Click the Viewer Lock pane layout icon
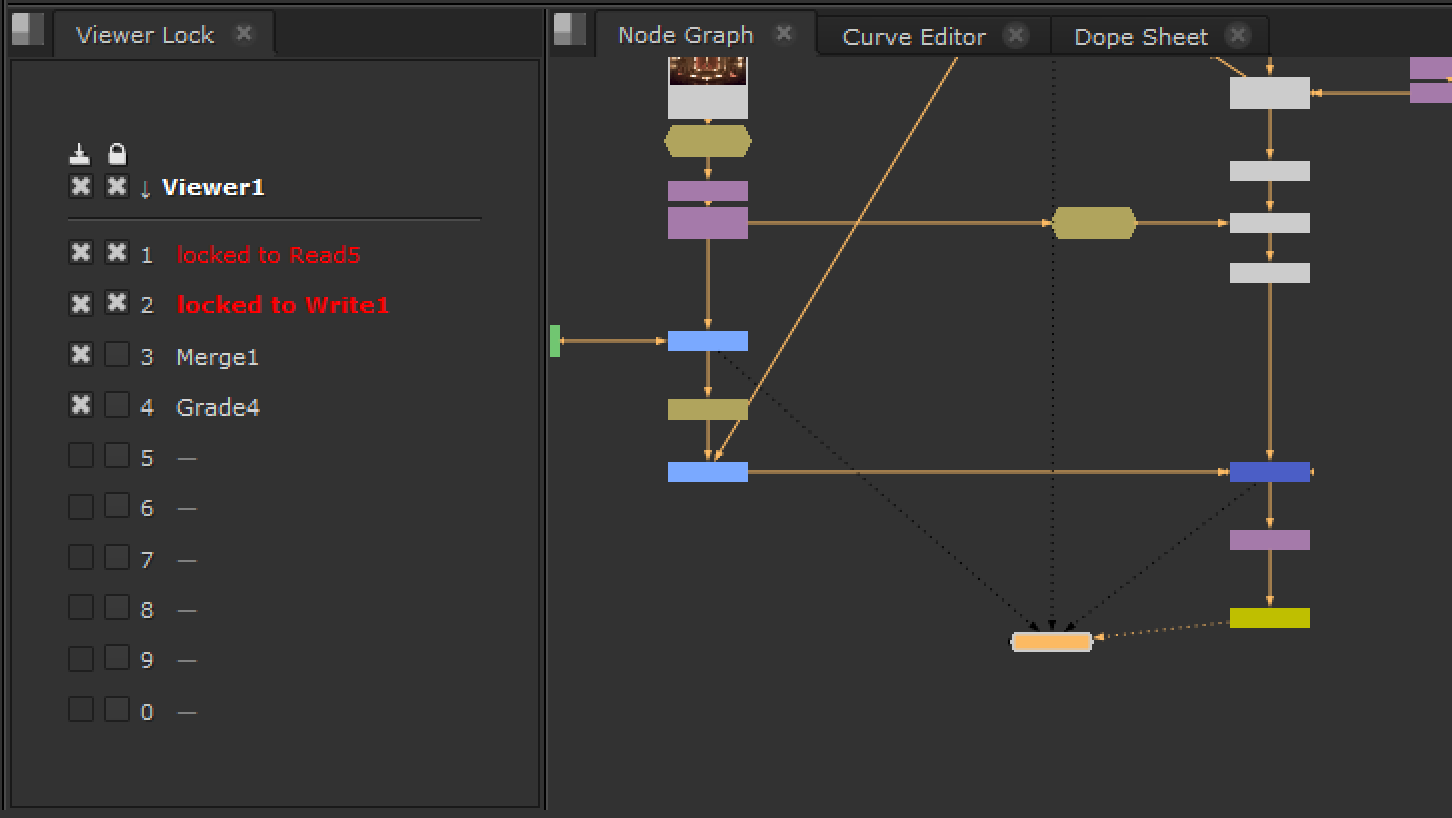The image size is (1452, 818). pyautogui.click(x=28, y=30)
